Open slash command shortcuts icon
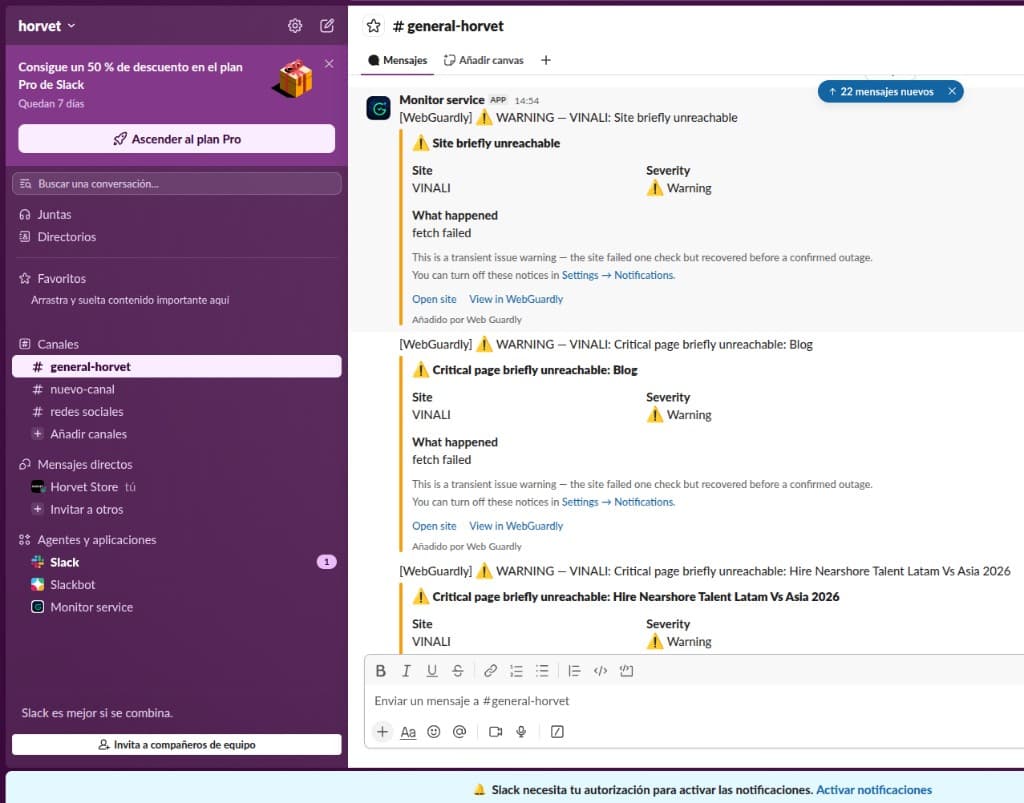1024x803 pixels. [x=557, y=732]
